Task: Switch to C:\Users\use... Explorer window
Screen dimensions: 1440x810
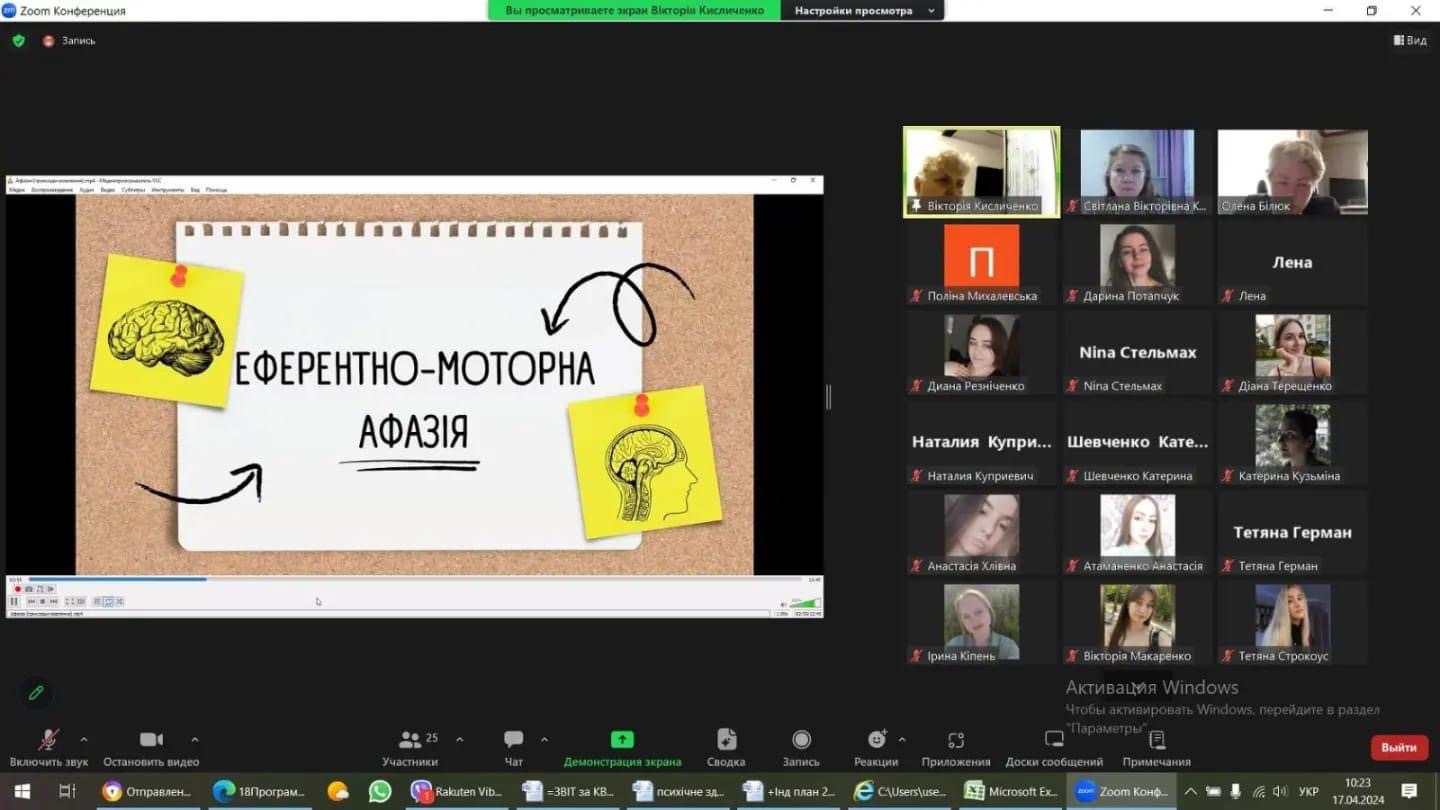Action: tap(901, 791)
